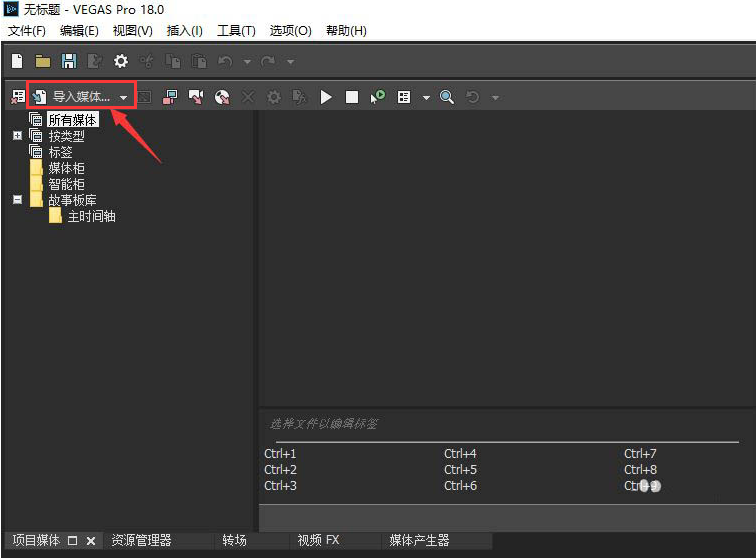
Task: Click the media properties gear icon
Action: tap(274, 97)
